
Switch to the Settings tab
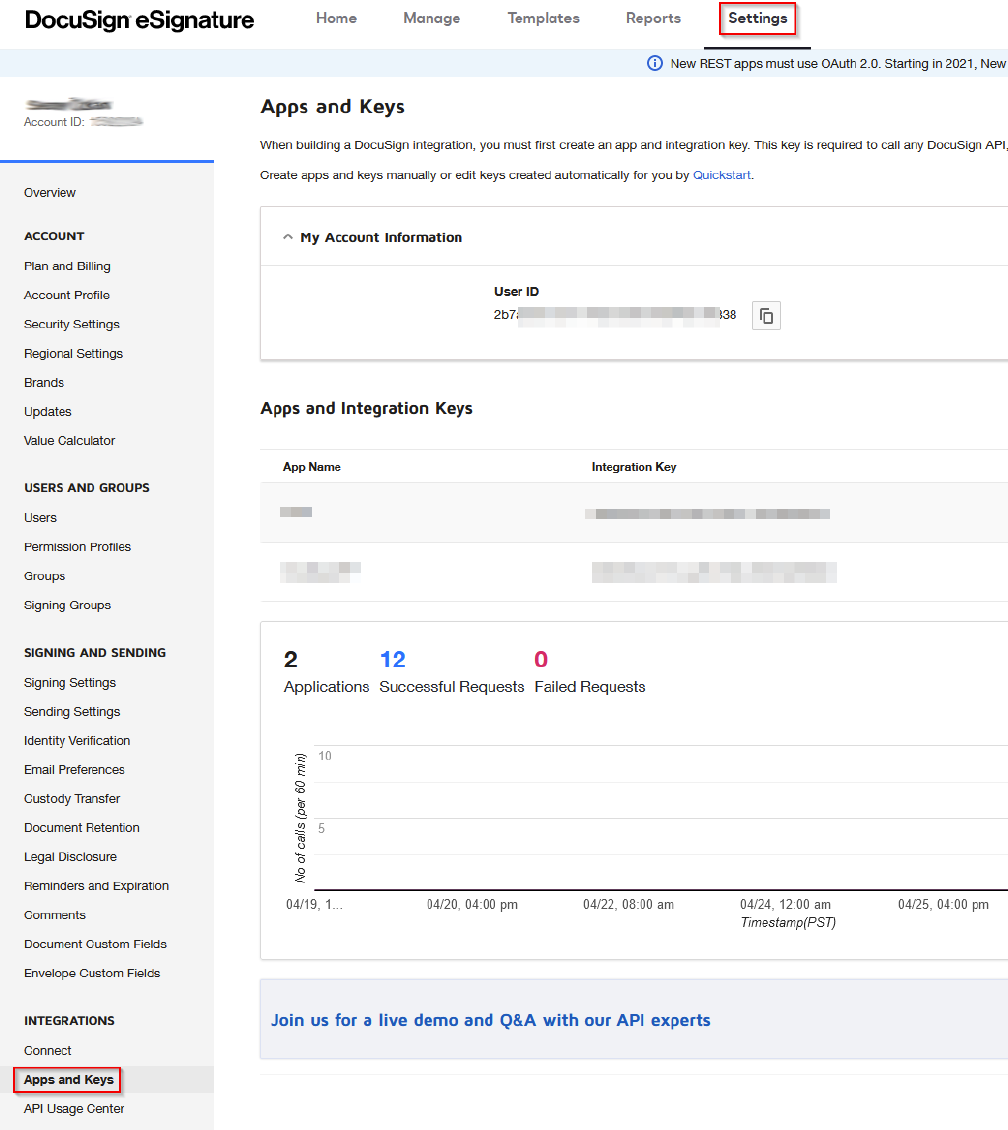click(757, 18)
